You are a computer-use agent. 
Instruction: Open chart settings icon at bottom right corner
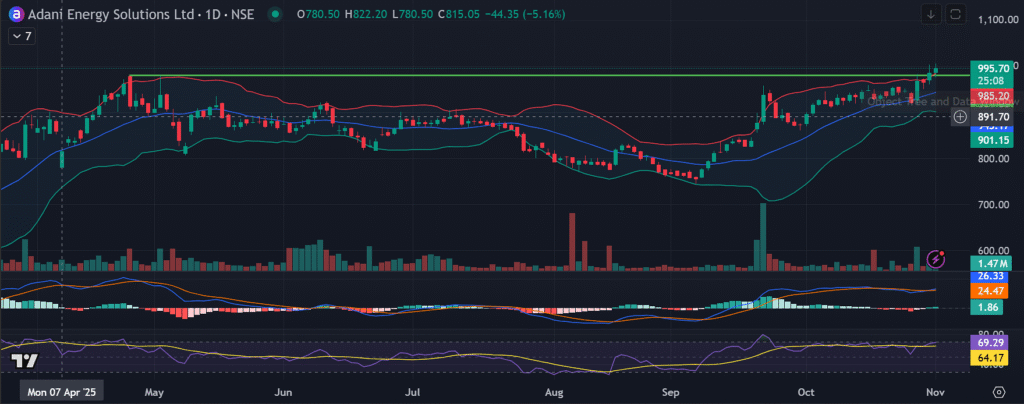click(x=997, y=392)
